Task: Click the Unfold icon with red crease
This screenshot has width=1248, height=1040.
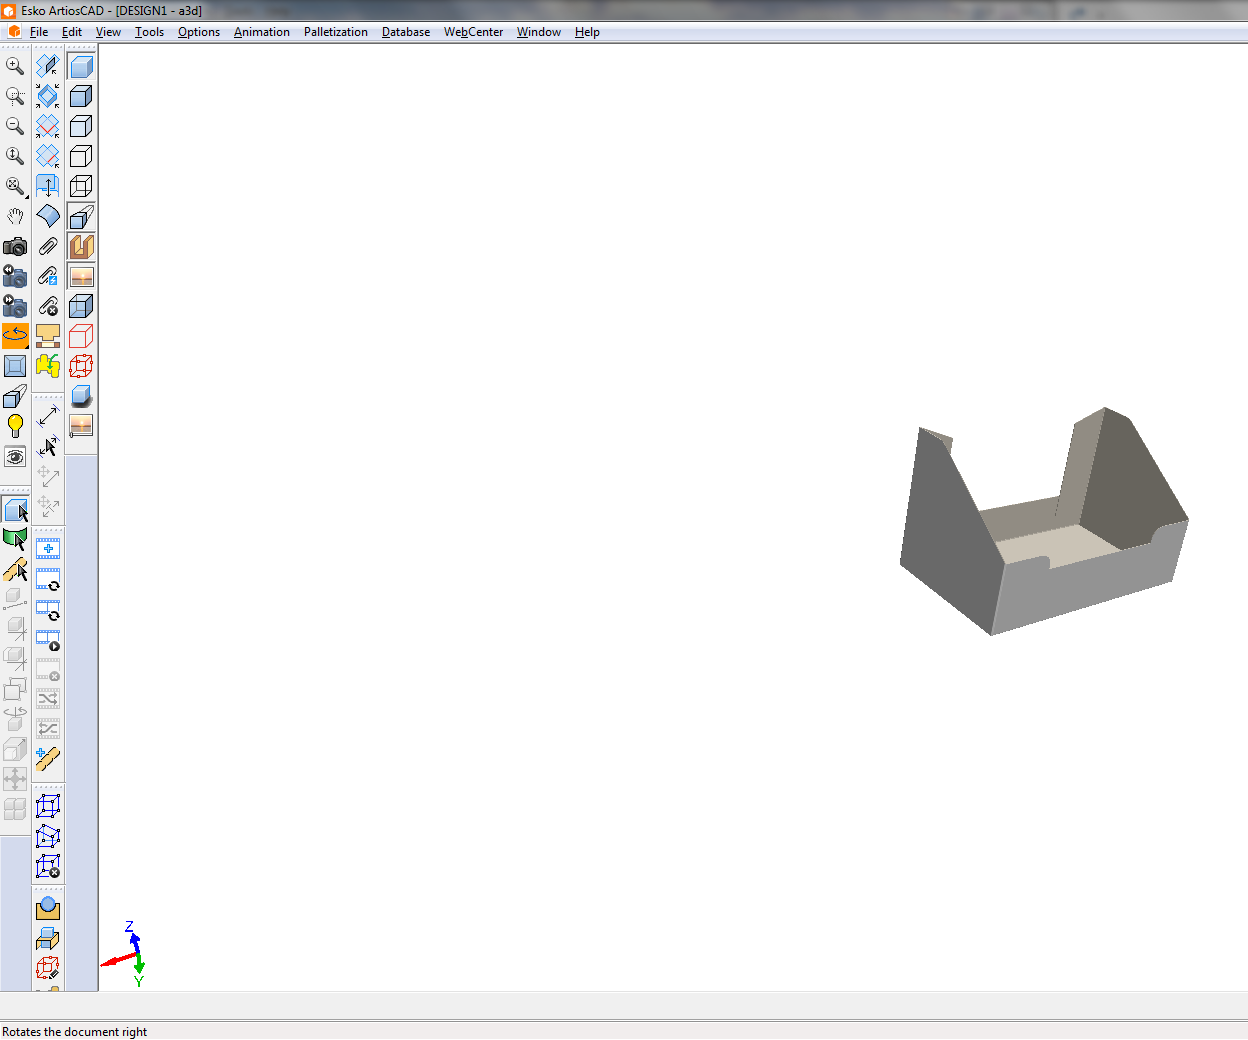Action: pyautogui.click(x=48, y=126)
